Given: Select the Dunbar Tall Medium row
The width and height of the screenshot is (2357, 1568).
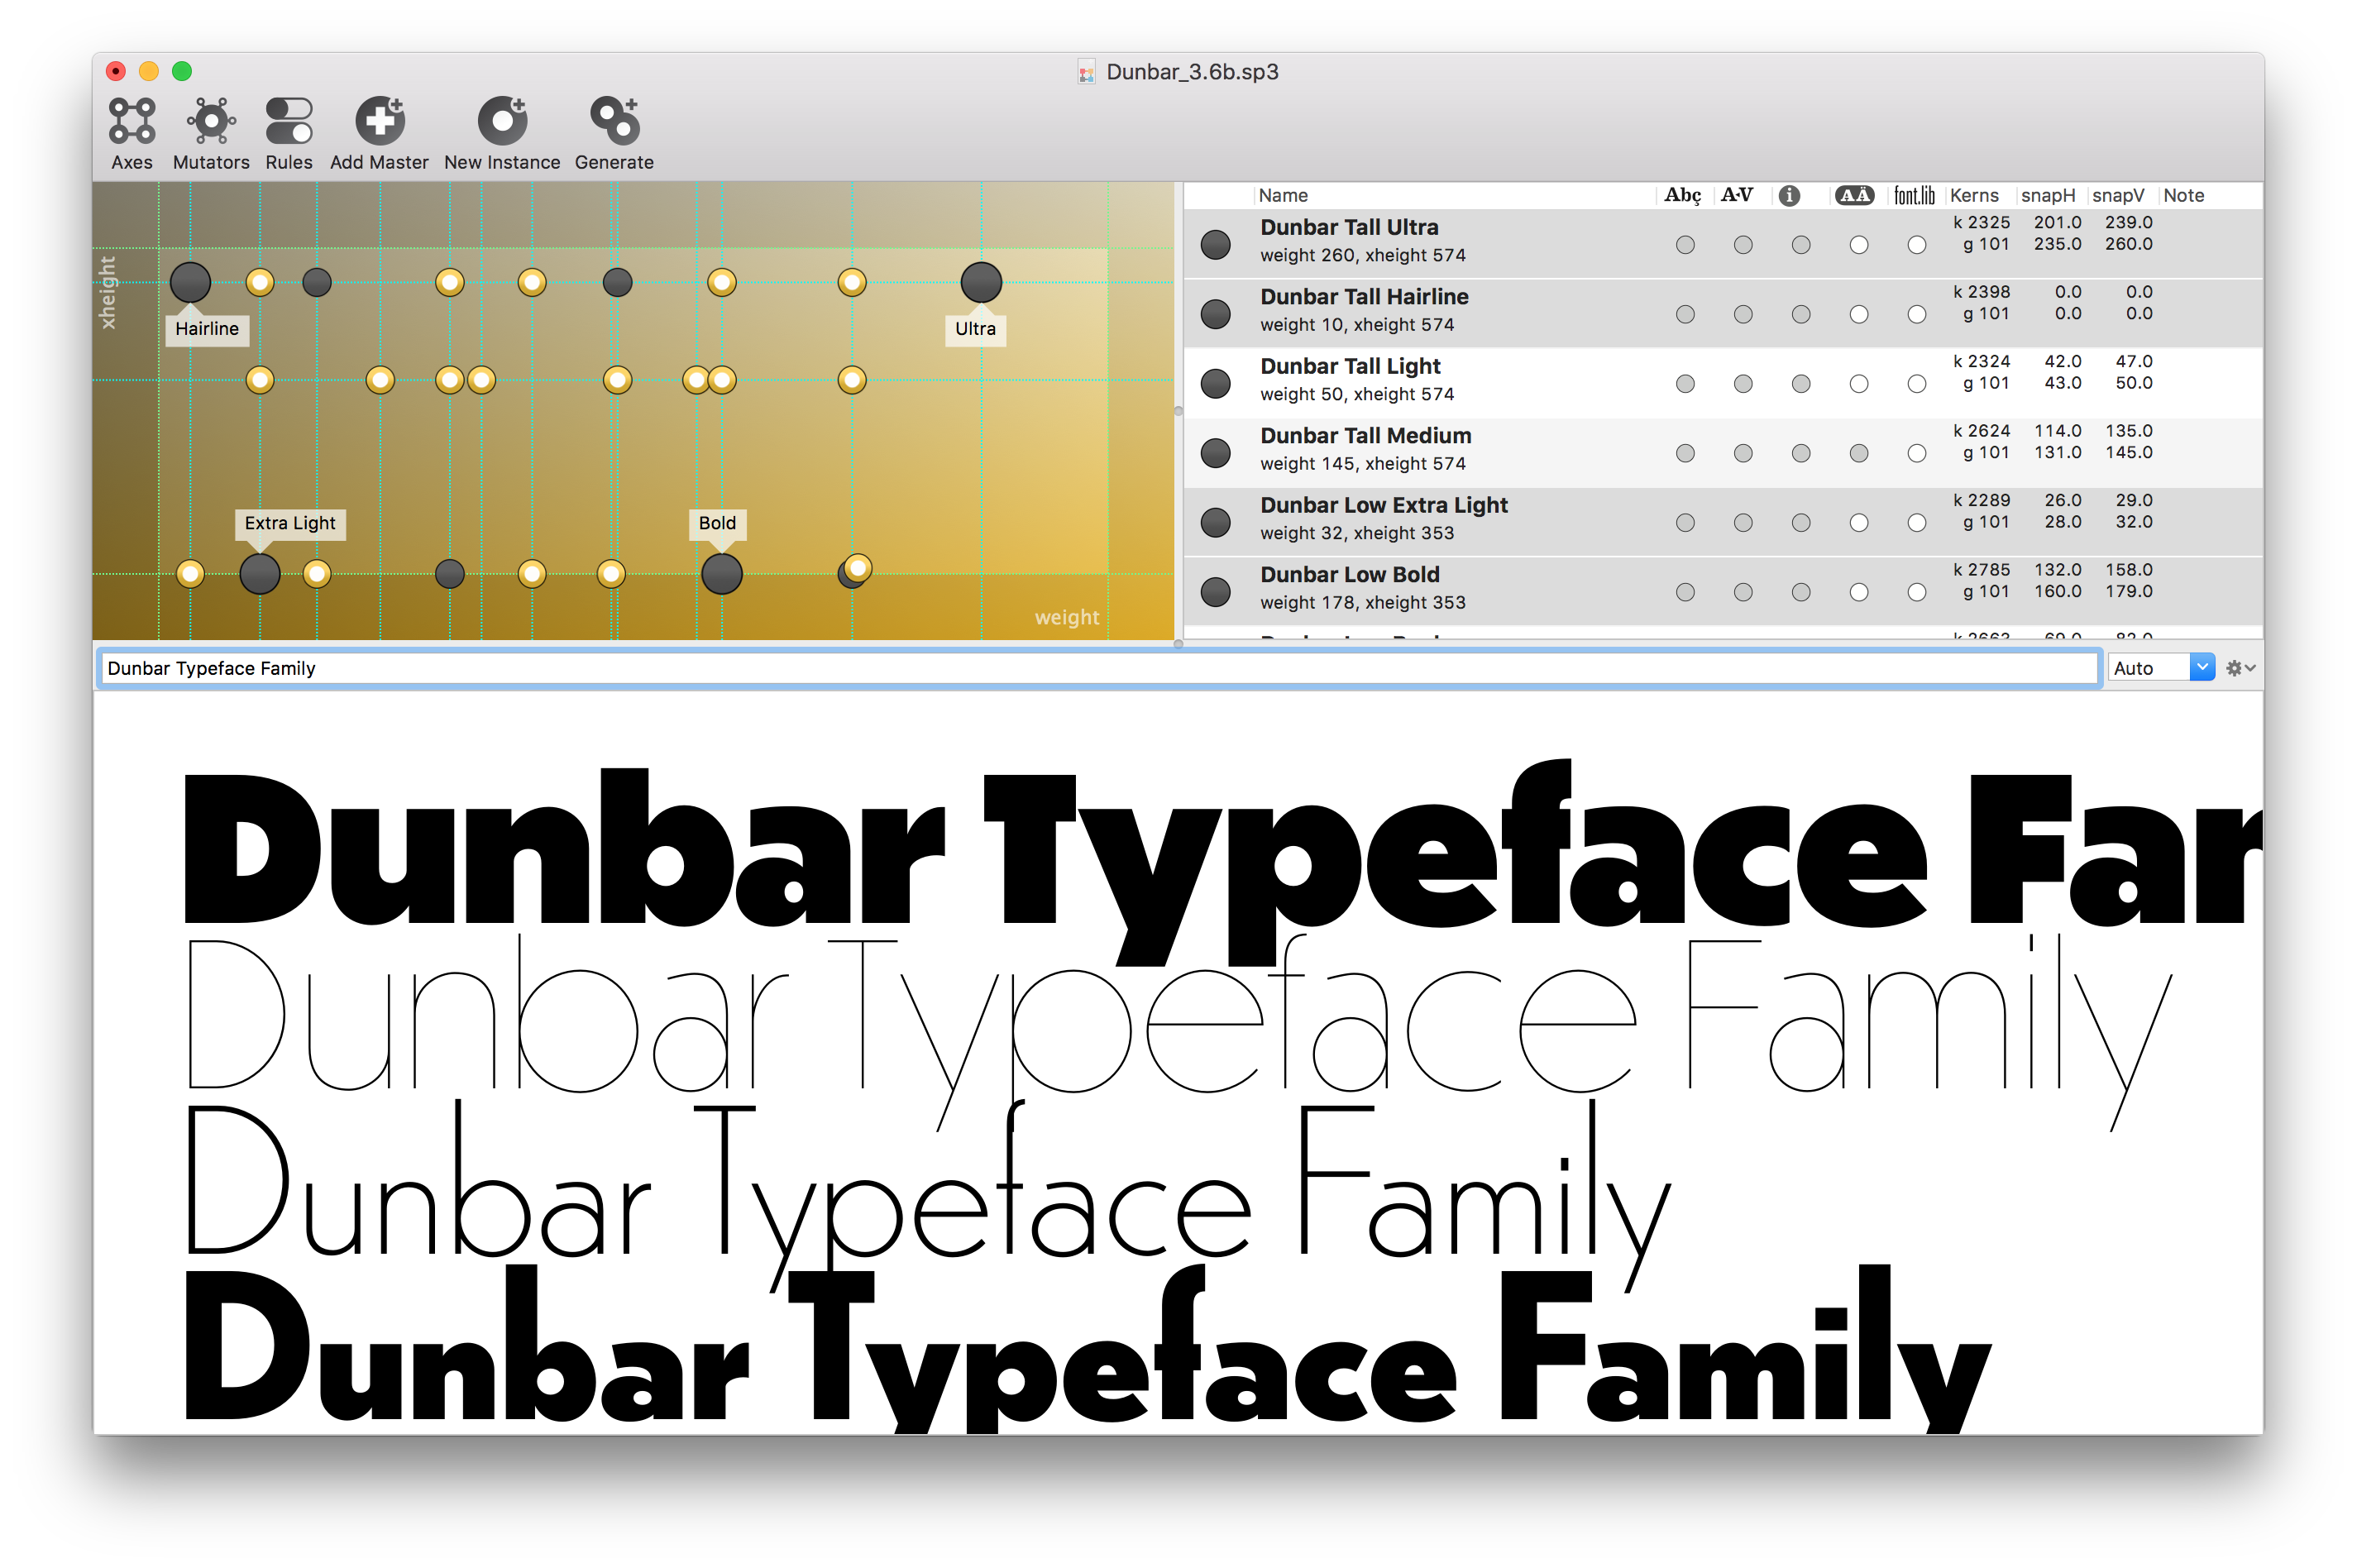Looking at the screenshot, I should coord(1722,452).
